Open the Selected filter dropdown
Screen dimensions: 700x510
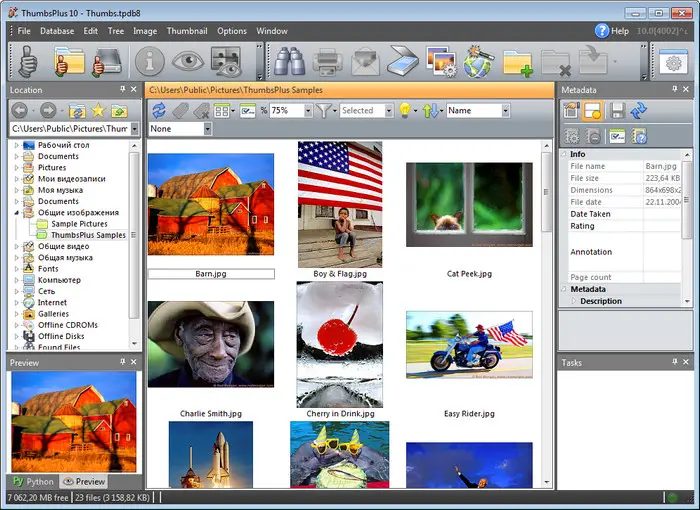tap(389, 110)
